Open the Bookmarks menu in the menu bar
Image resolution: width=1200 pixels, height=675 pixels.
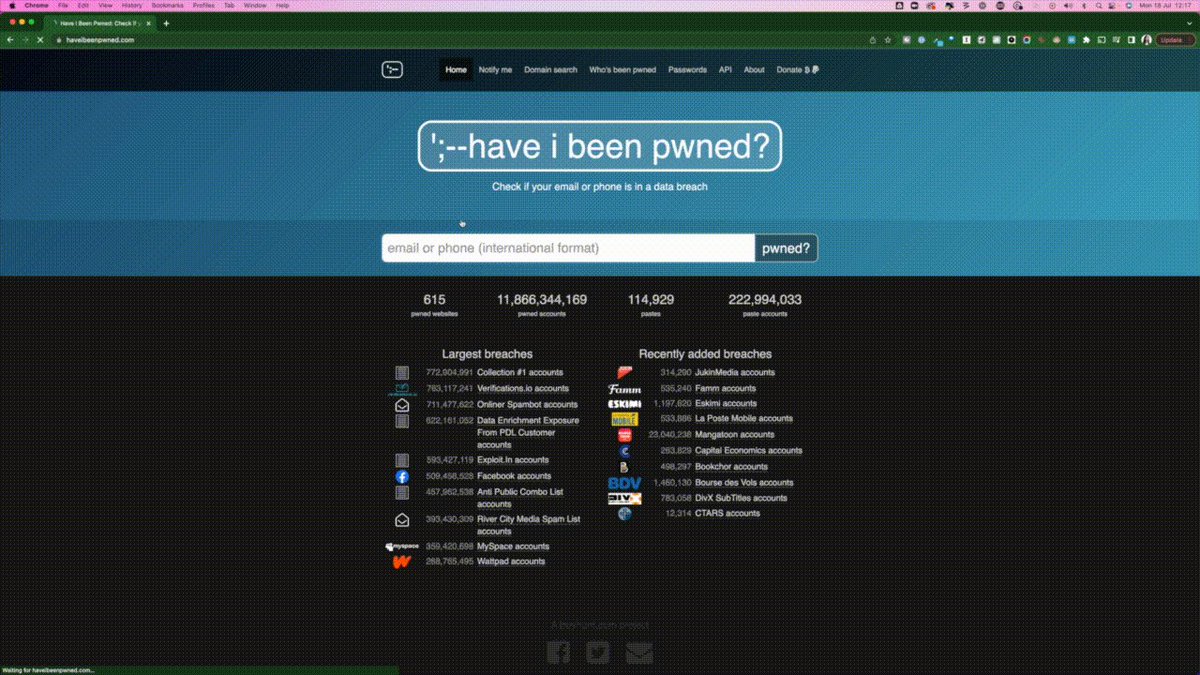[168, 5]
